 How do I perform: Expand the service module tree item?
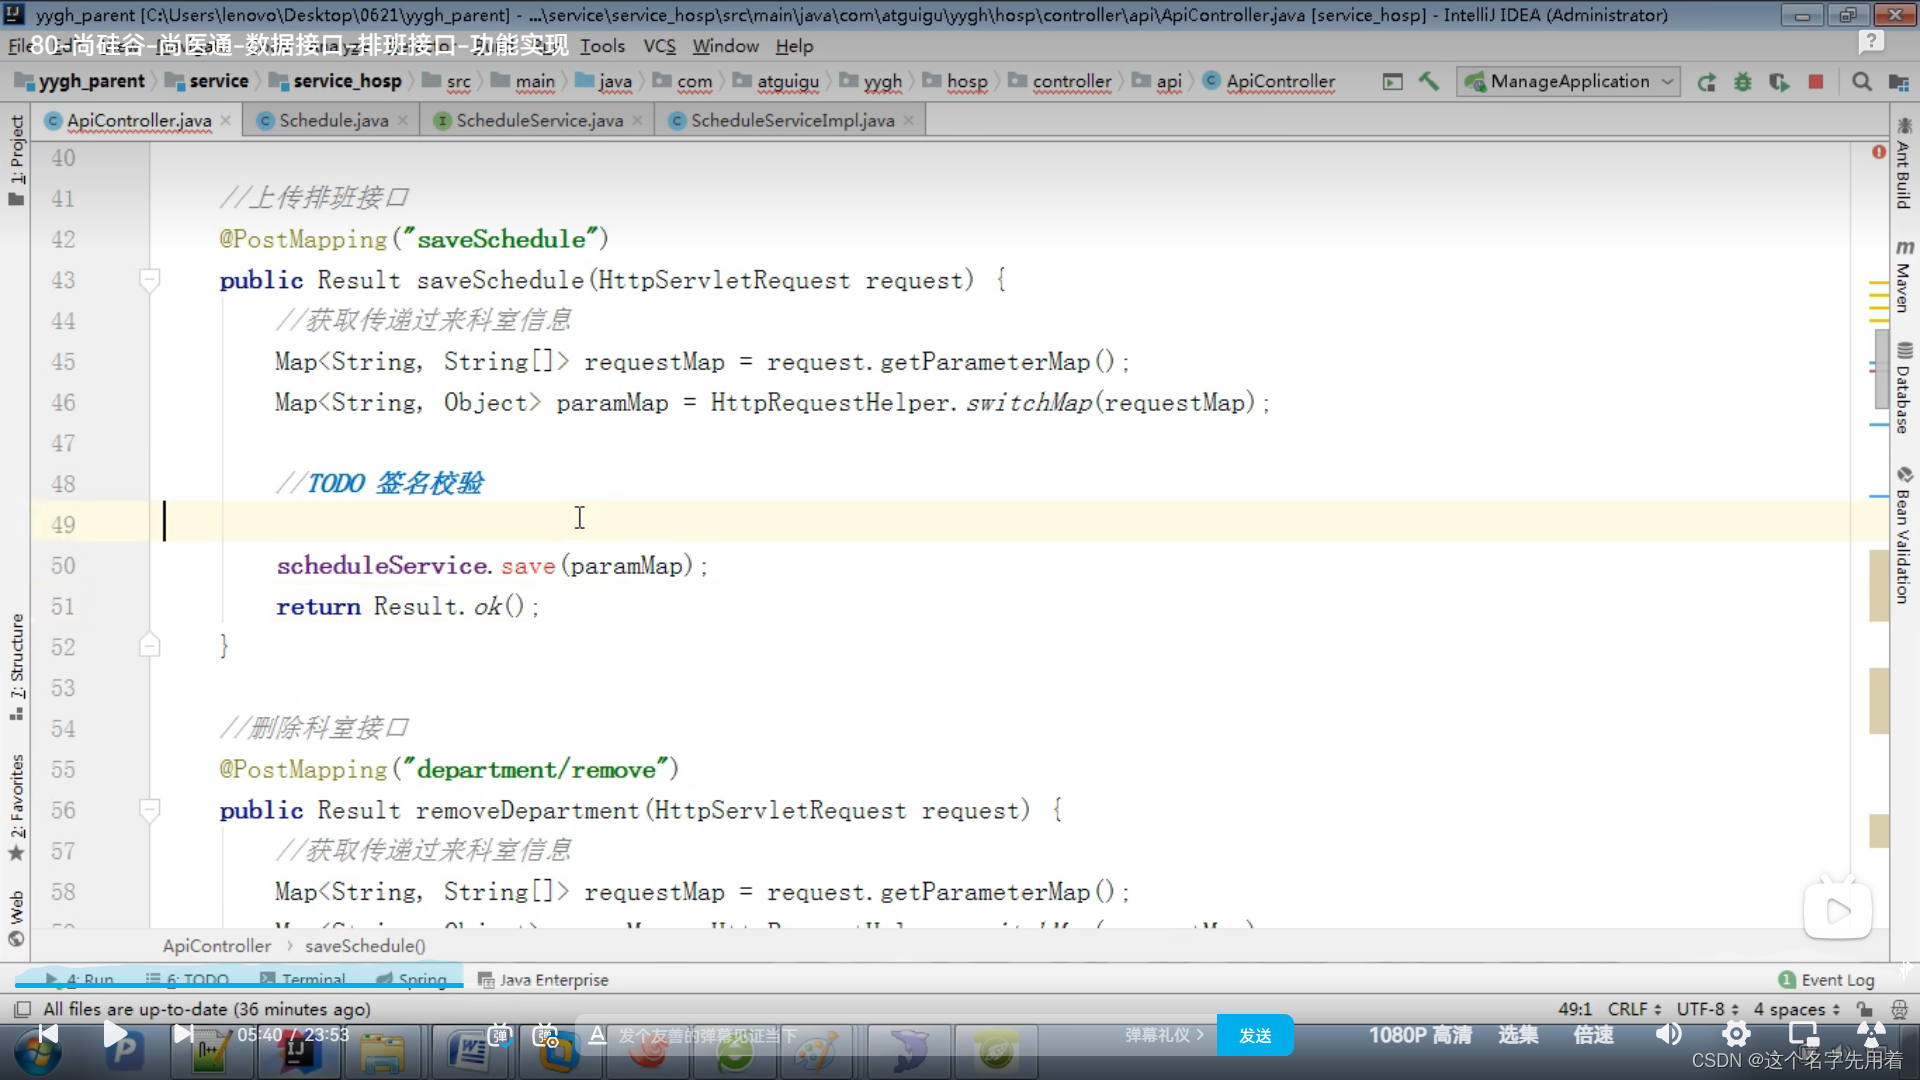219,80
